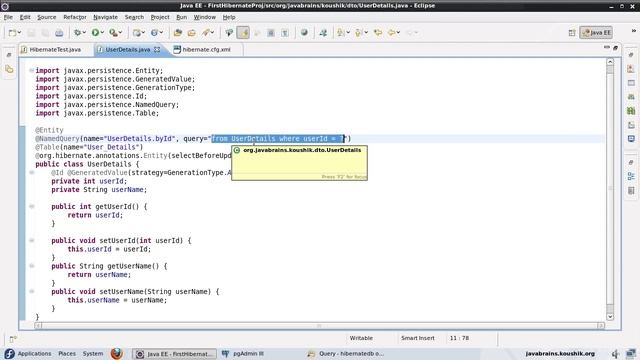Open the Places menu in the panel

67,353
